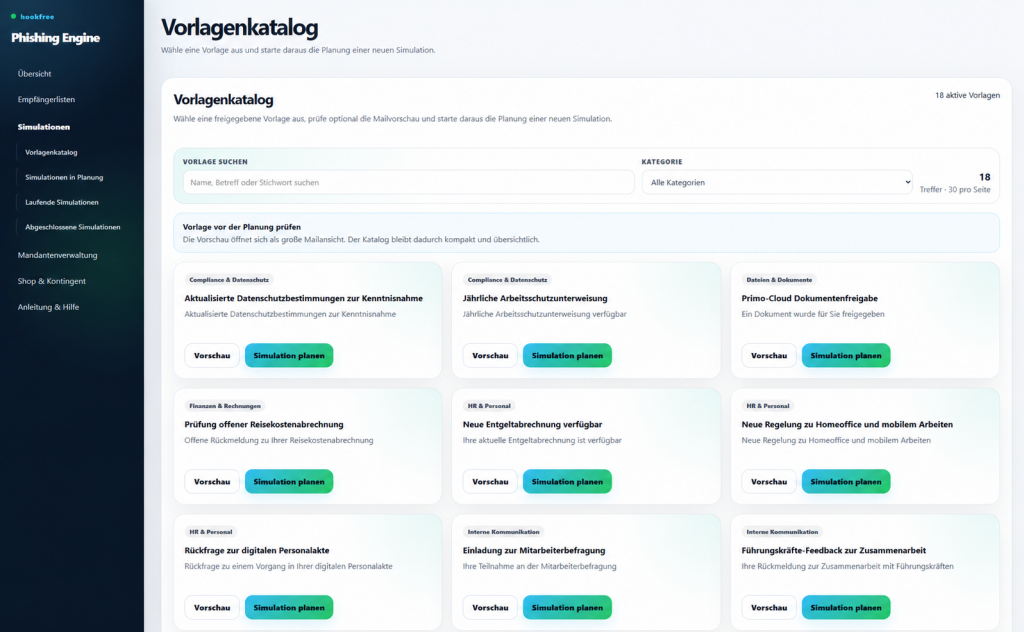Plan simulation for Rückfrage zur digitalen Personalakte
Screen dimensions: 1024x632
[x=289, y=607]
